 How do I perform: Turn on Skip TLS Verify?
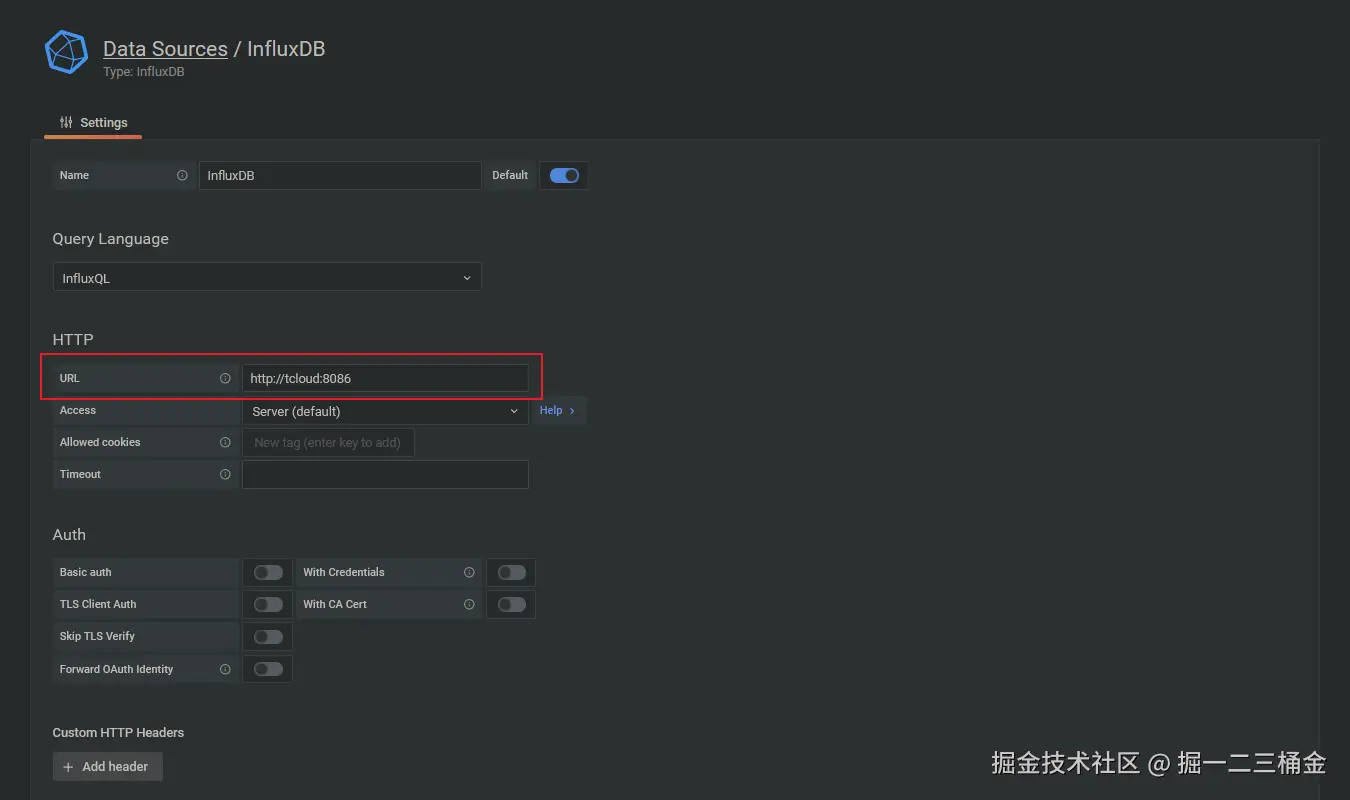tap(268, 636)
